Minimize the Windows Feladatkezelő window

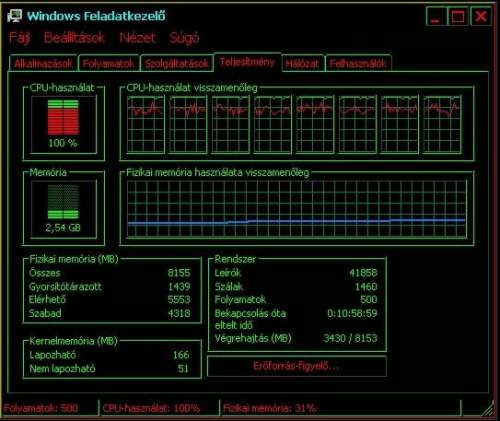(436, 16)
